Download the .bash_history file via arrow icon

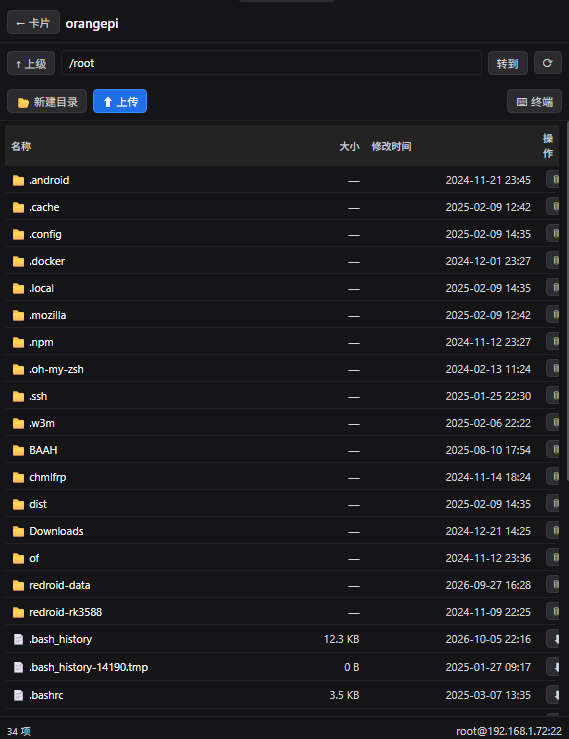(x=553, y=639)
